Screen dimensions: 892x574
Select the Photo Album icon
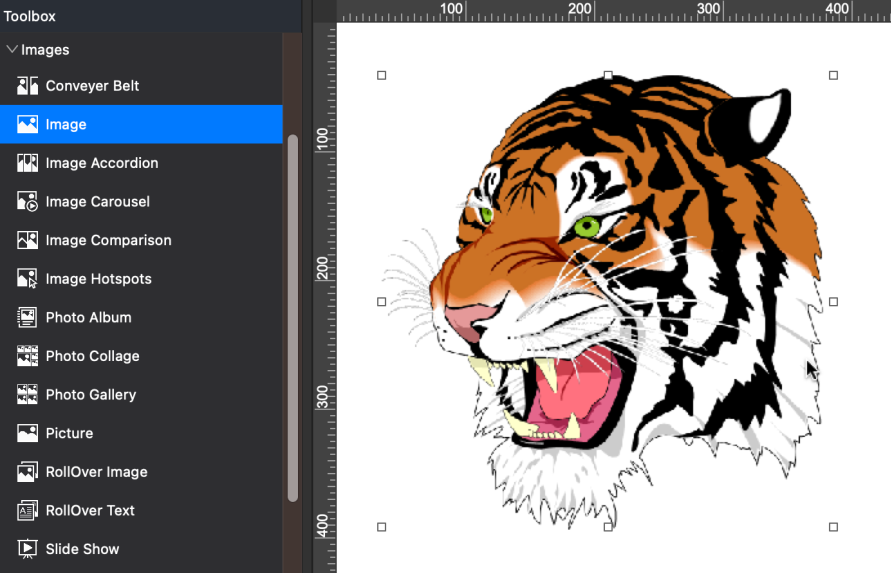(27, 318)
